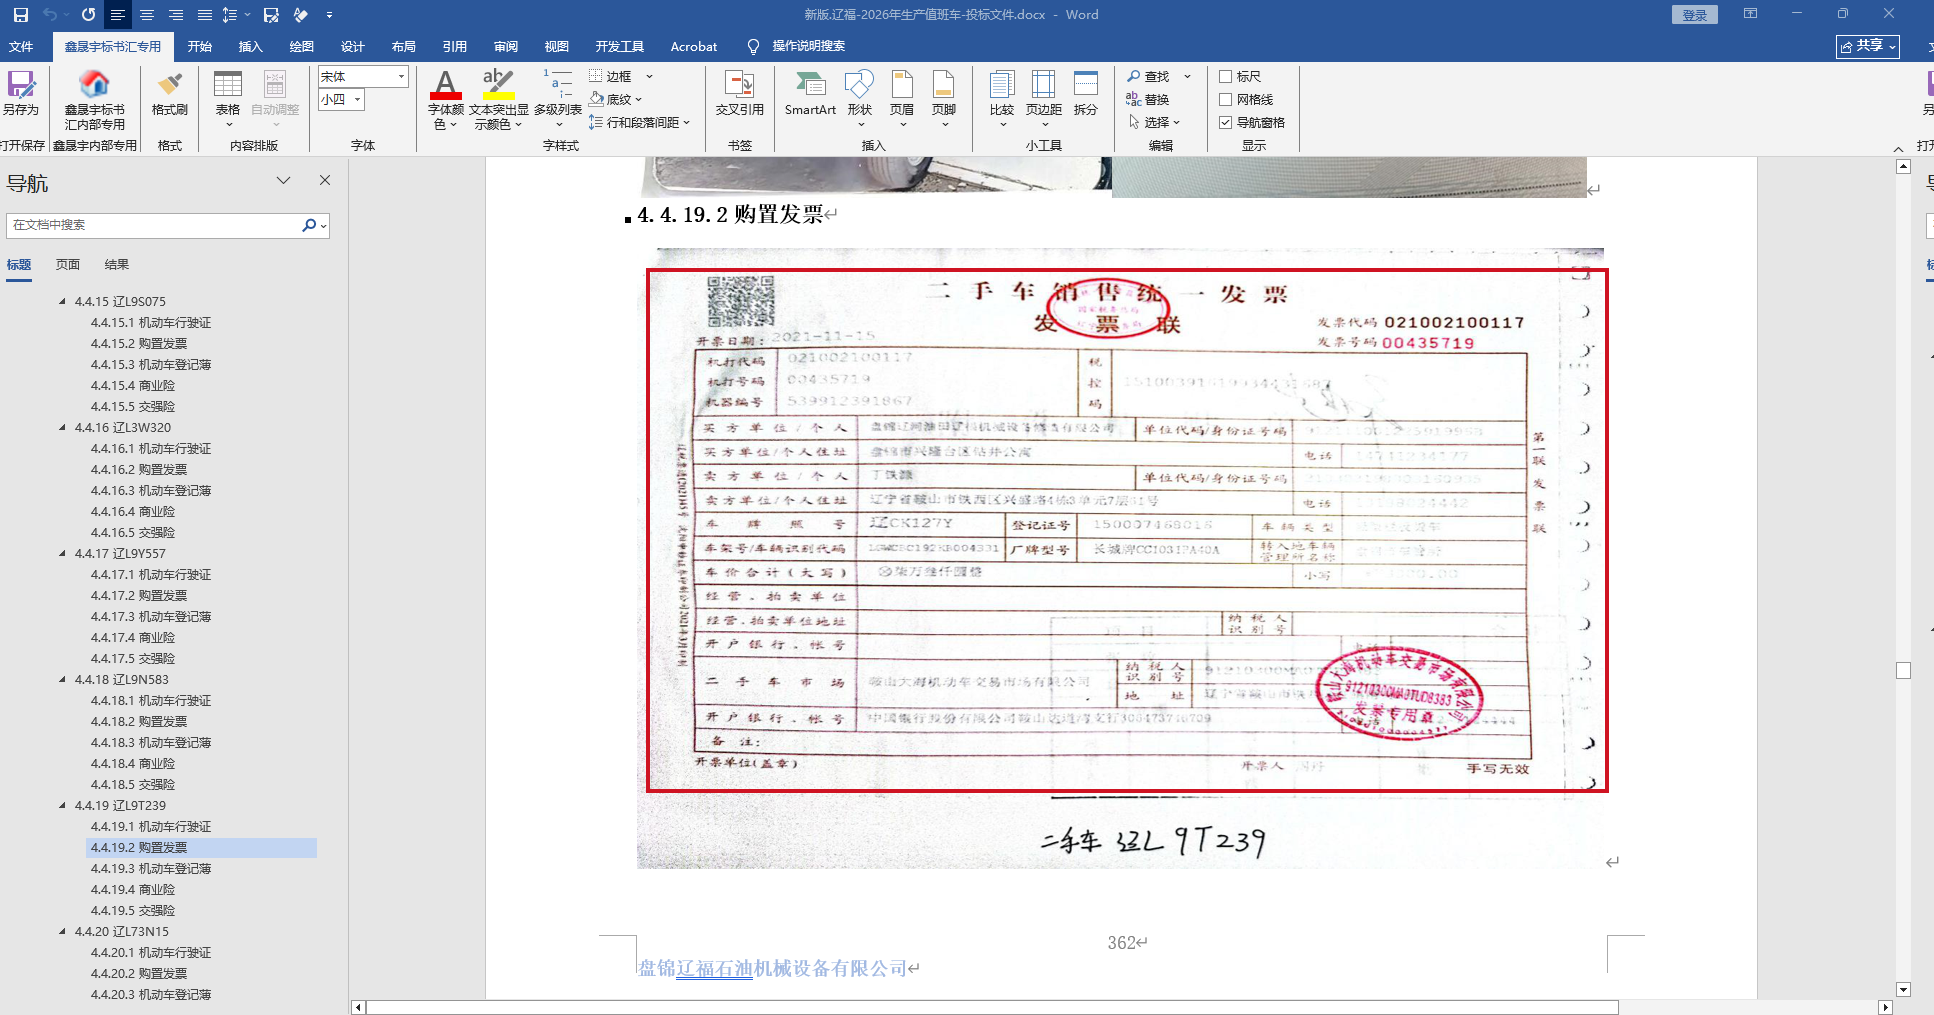
Task: Click the magnifier icon in the navigation search box
Action: click(309, 226)
